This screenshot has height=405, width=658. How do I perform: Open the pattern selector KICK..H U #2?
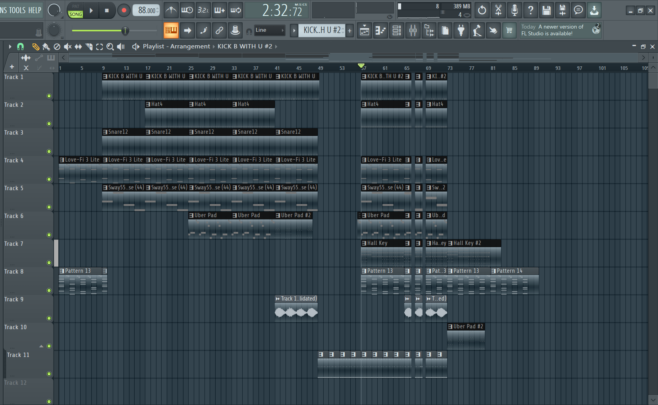tap(323, 31)
